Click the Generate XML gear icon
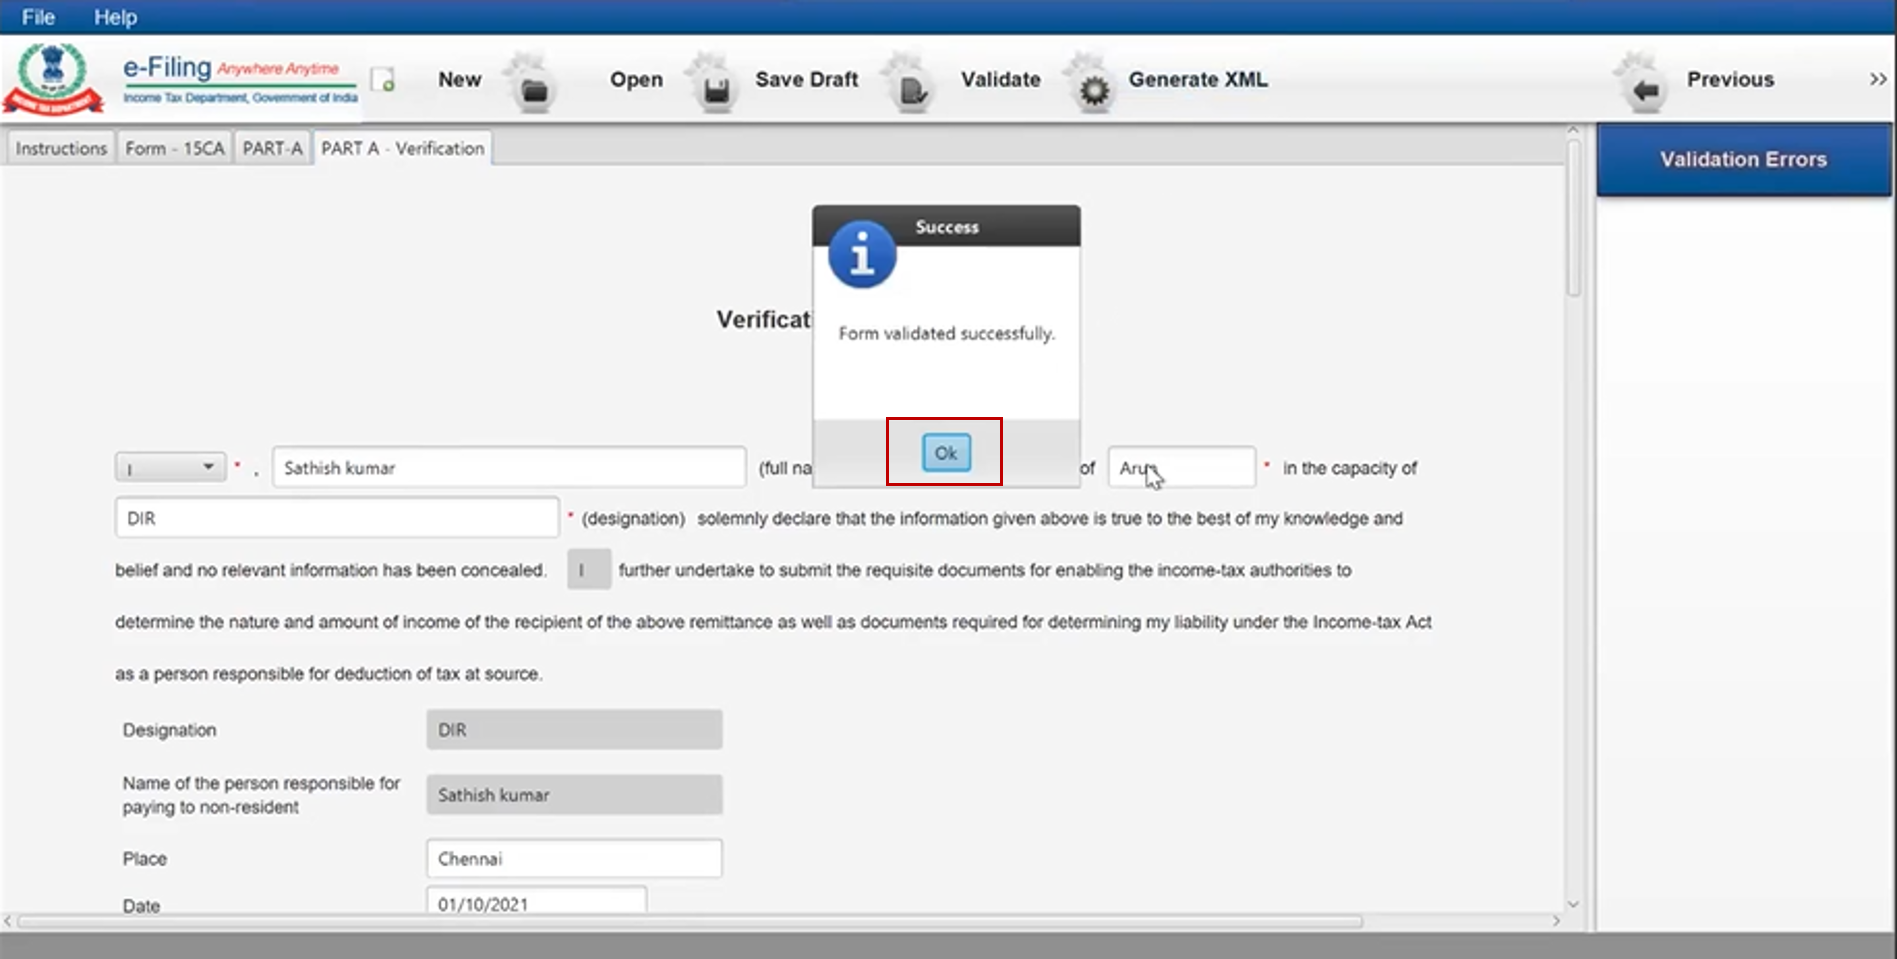Viewport: 1897px width, 959px height. click(1094, 90)
